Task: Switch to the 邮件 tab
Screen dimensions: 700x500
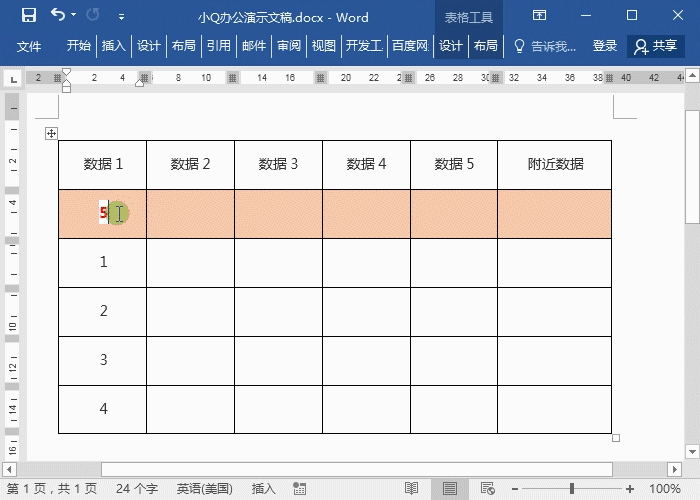Action: 254,46
